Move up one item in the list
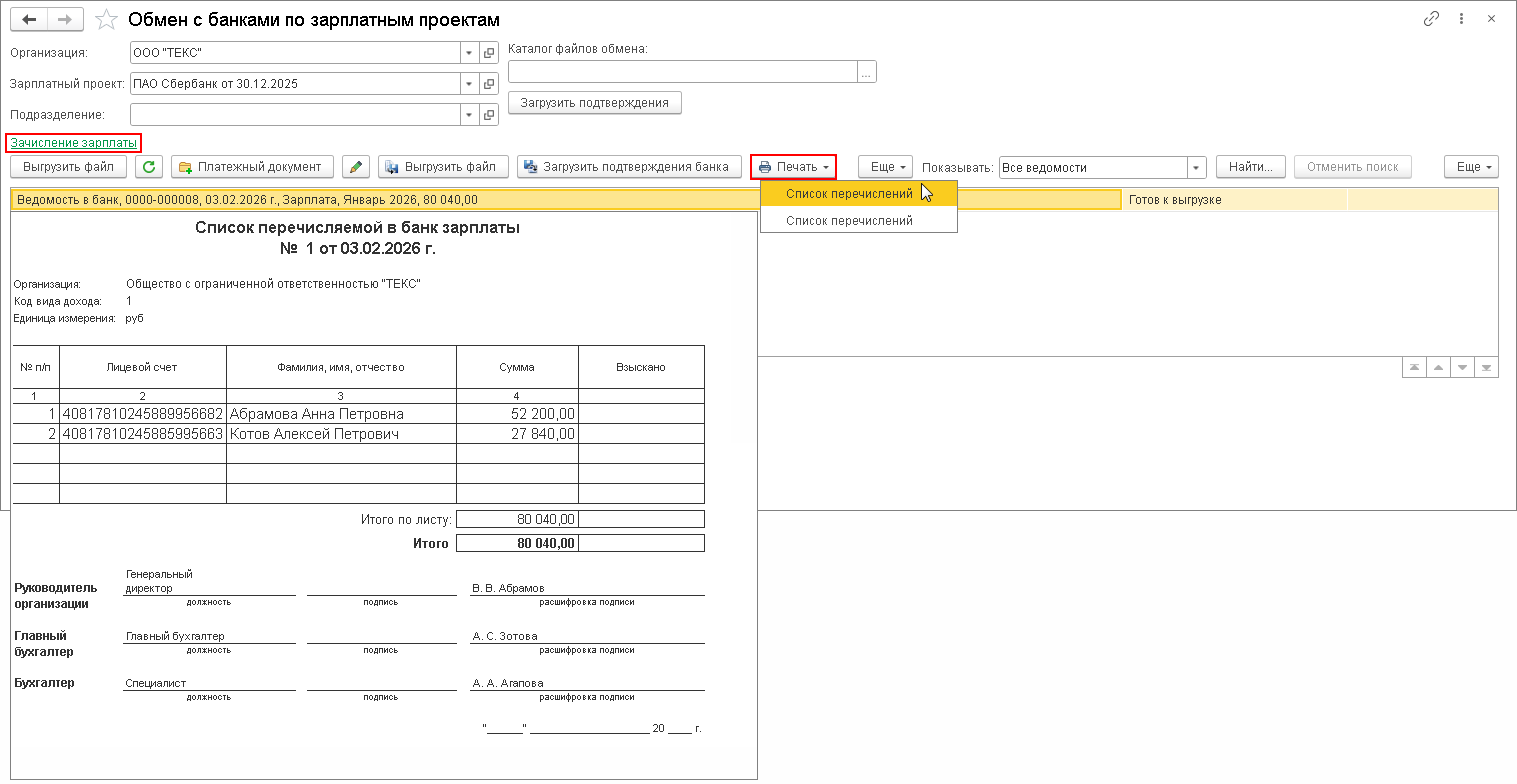This screenshot has height=784, width=1517. tap(1438, 367)
